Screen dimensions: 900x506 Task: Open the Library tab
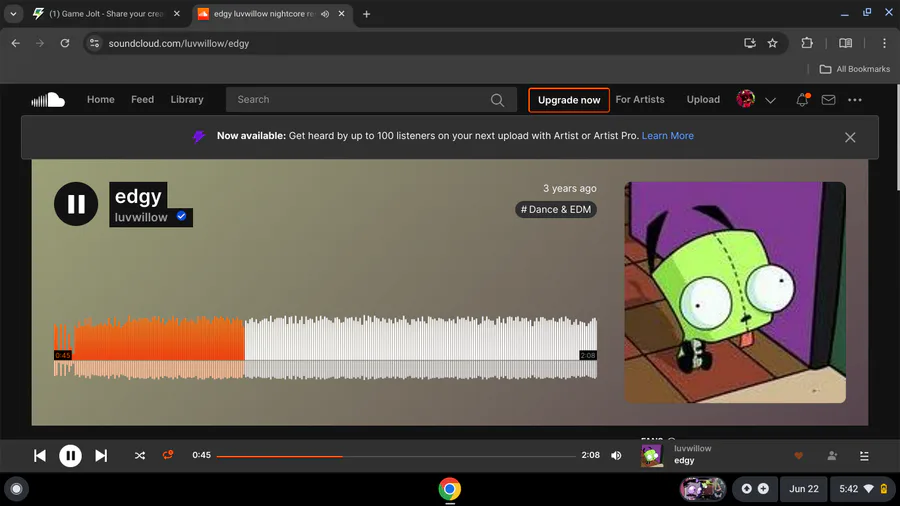(x=187, y=99)
